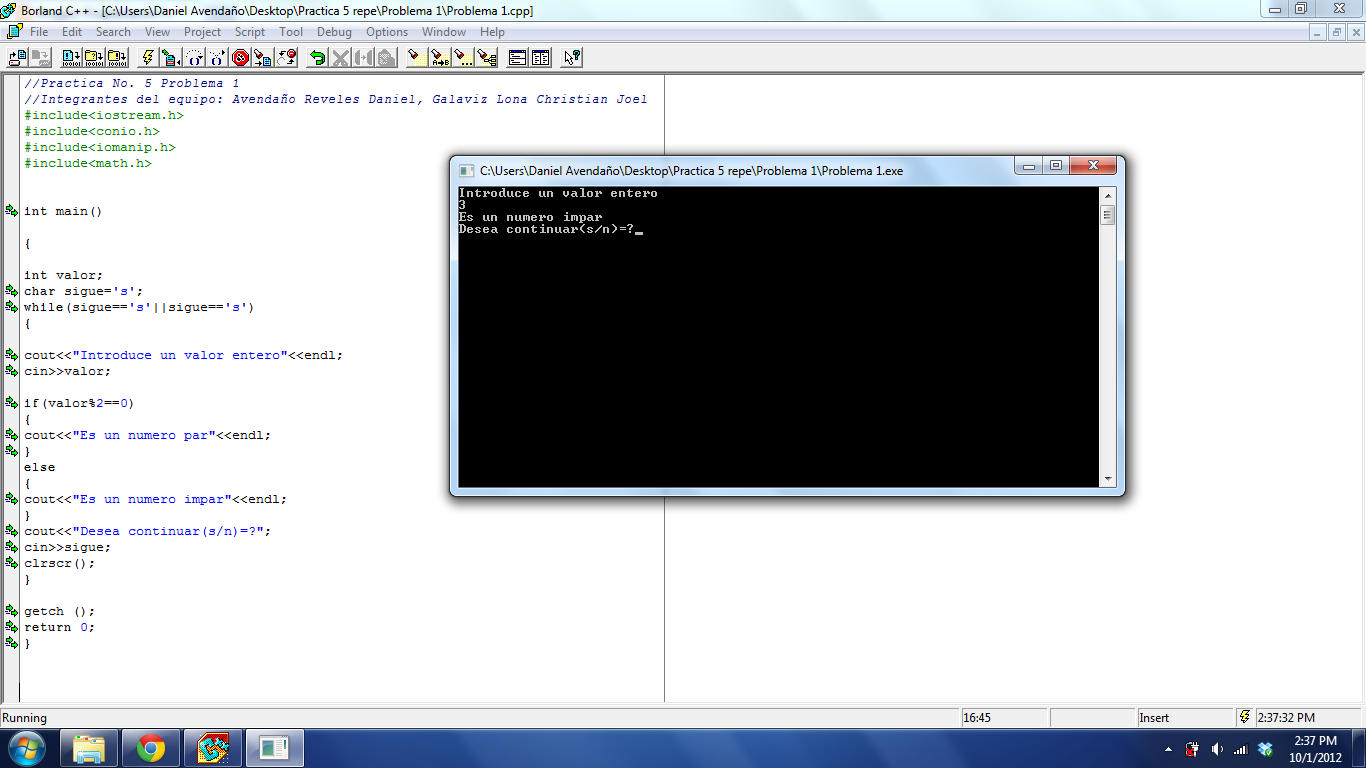Open the Project menu
The width and height of the screenshot is (1366, 768).
click(x=202, y=32)
